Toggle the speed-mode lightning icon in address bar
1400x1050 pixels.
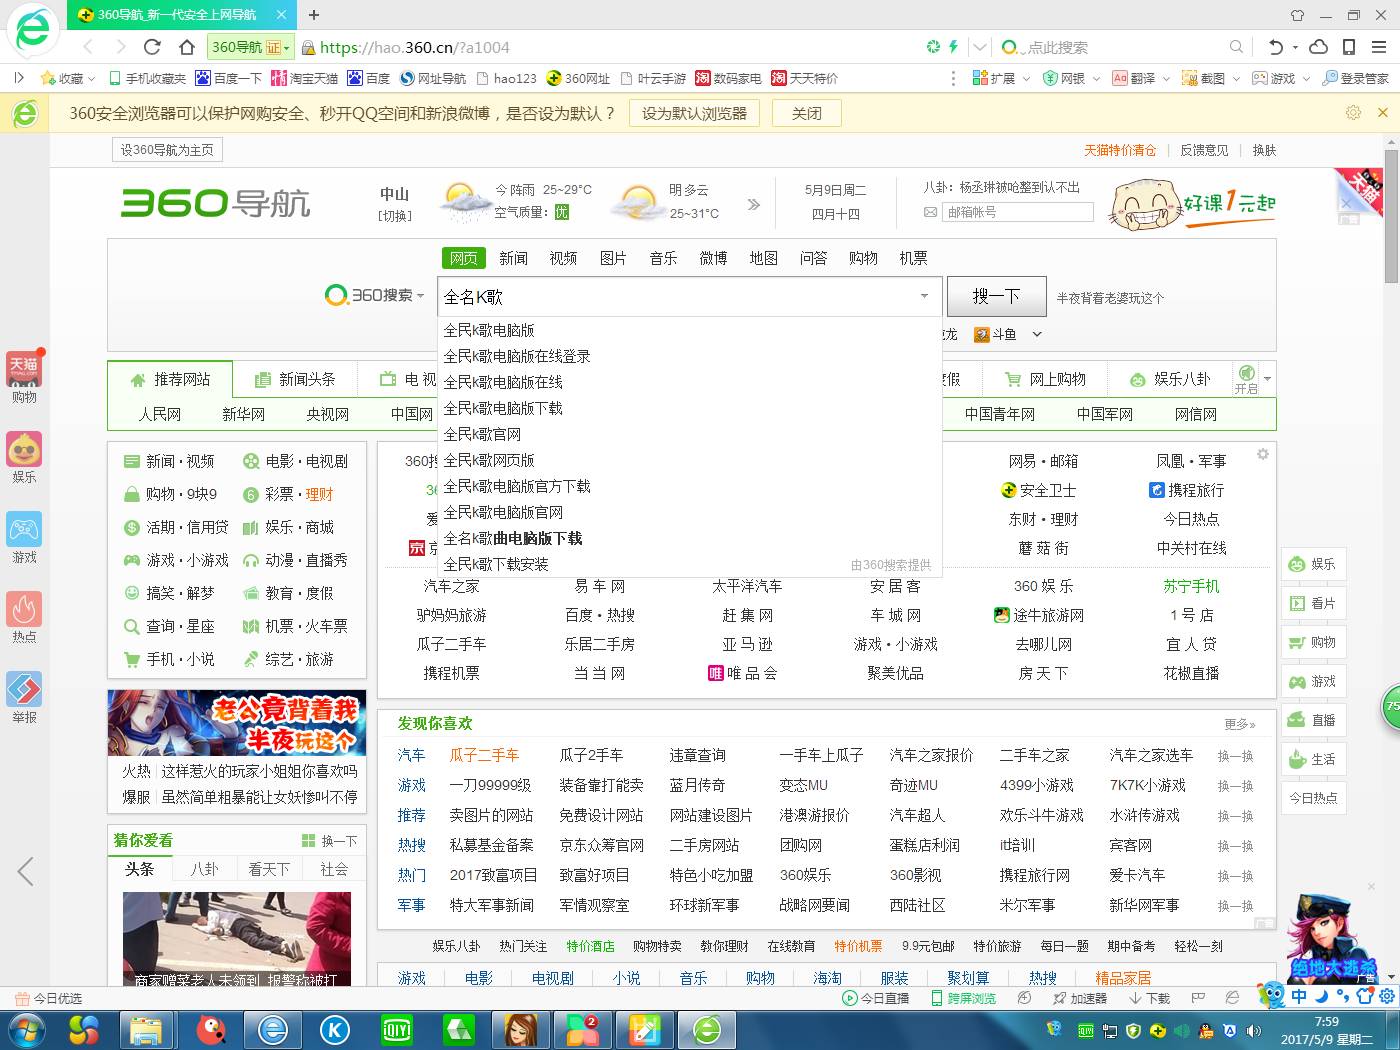[x=953, y=47]
